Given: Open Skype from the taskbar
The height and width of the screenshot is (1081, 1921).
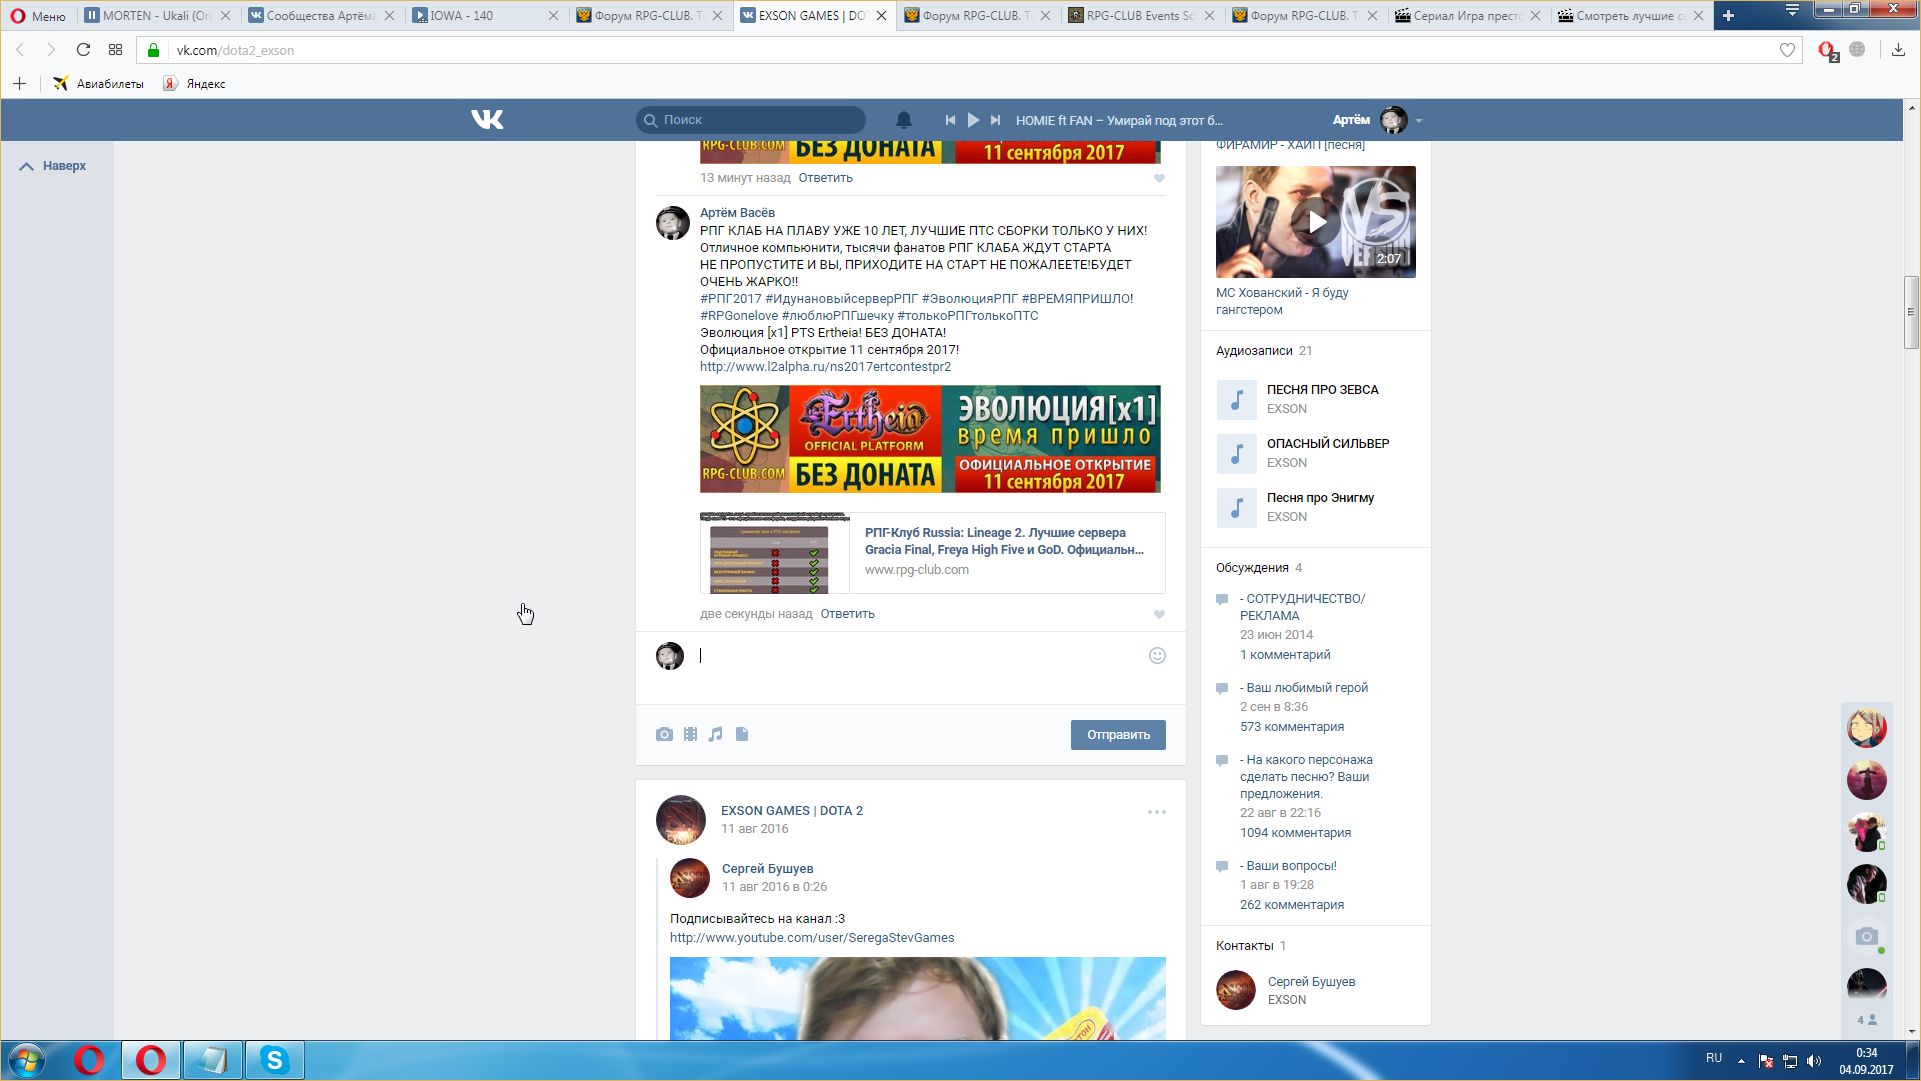Looking at the screenshot, I should [x=274, y=1060].
